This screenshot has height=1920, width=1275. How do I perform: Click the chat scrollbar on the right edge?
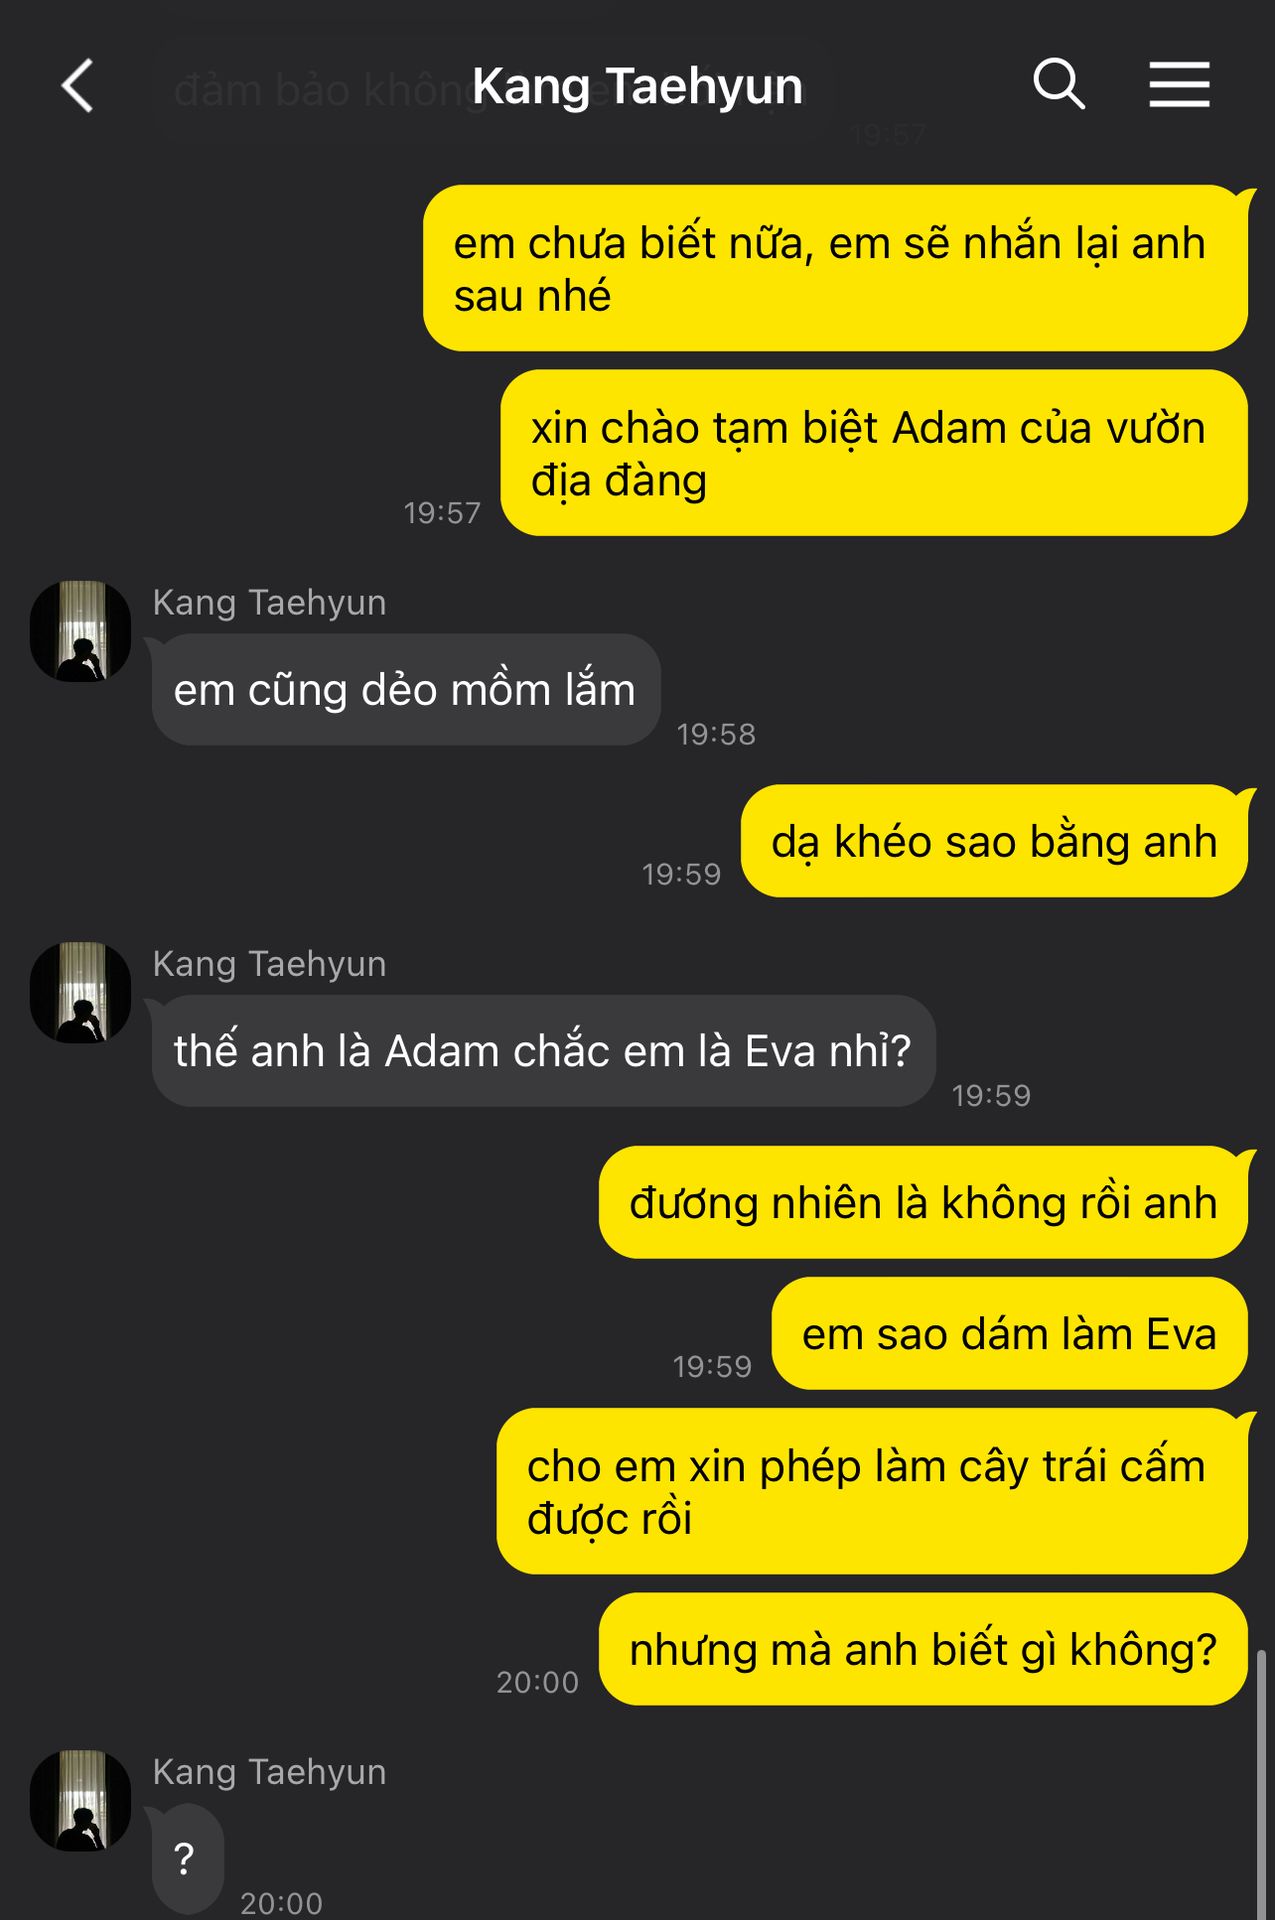[x=1261, y=1784]
